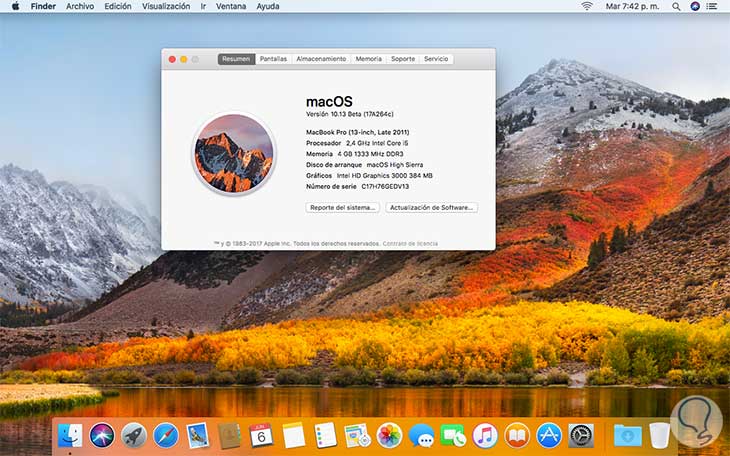Click Memoria 4 GB 1333 MHz DDR3

pyautogui.click(x=355, y=154)
